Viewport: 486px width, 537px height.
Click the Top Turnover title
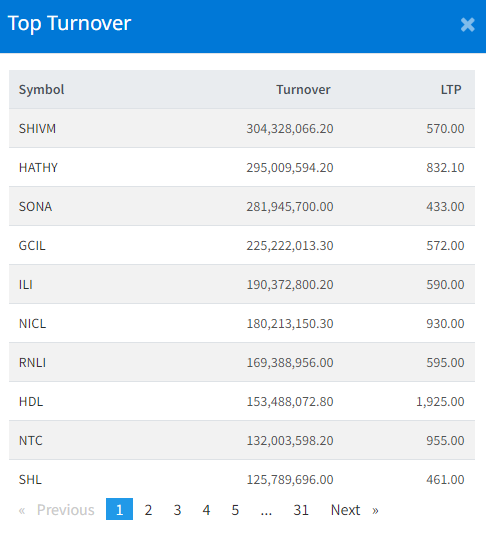(69, 24)
